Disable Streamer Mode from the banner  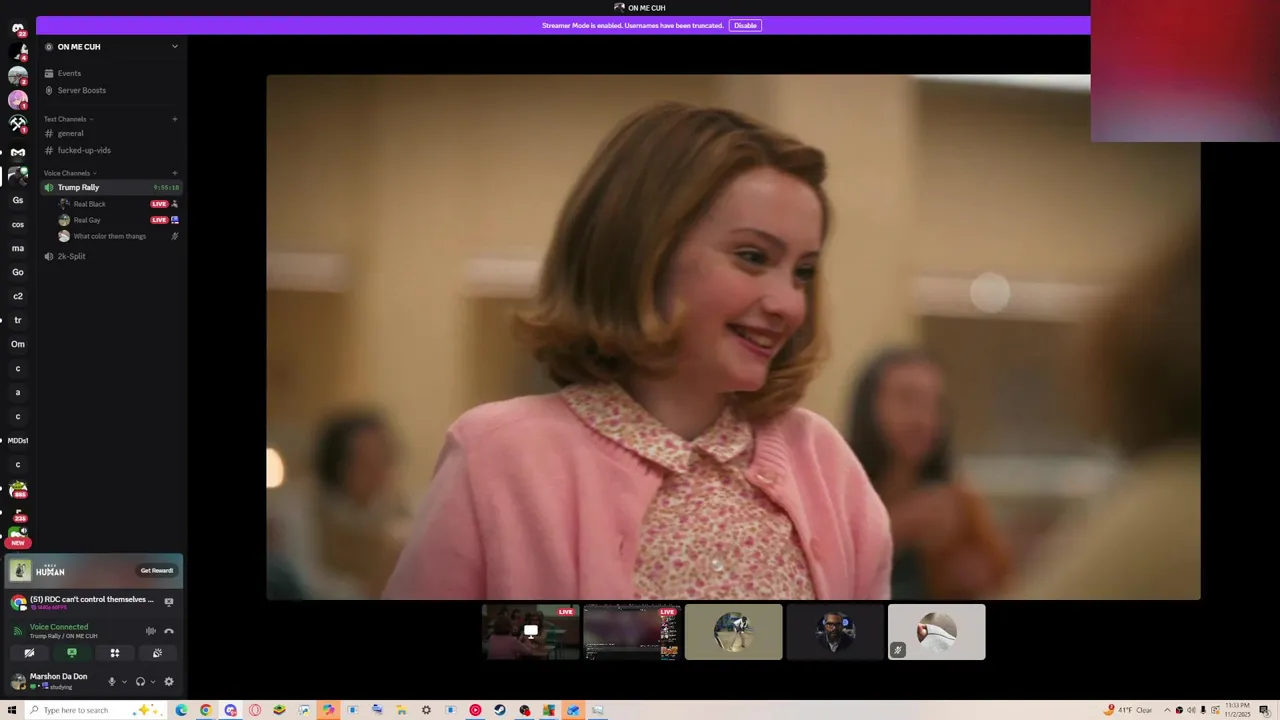point(745,25)
